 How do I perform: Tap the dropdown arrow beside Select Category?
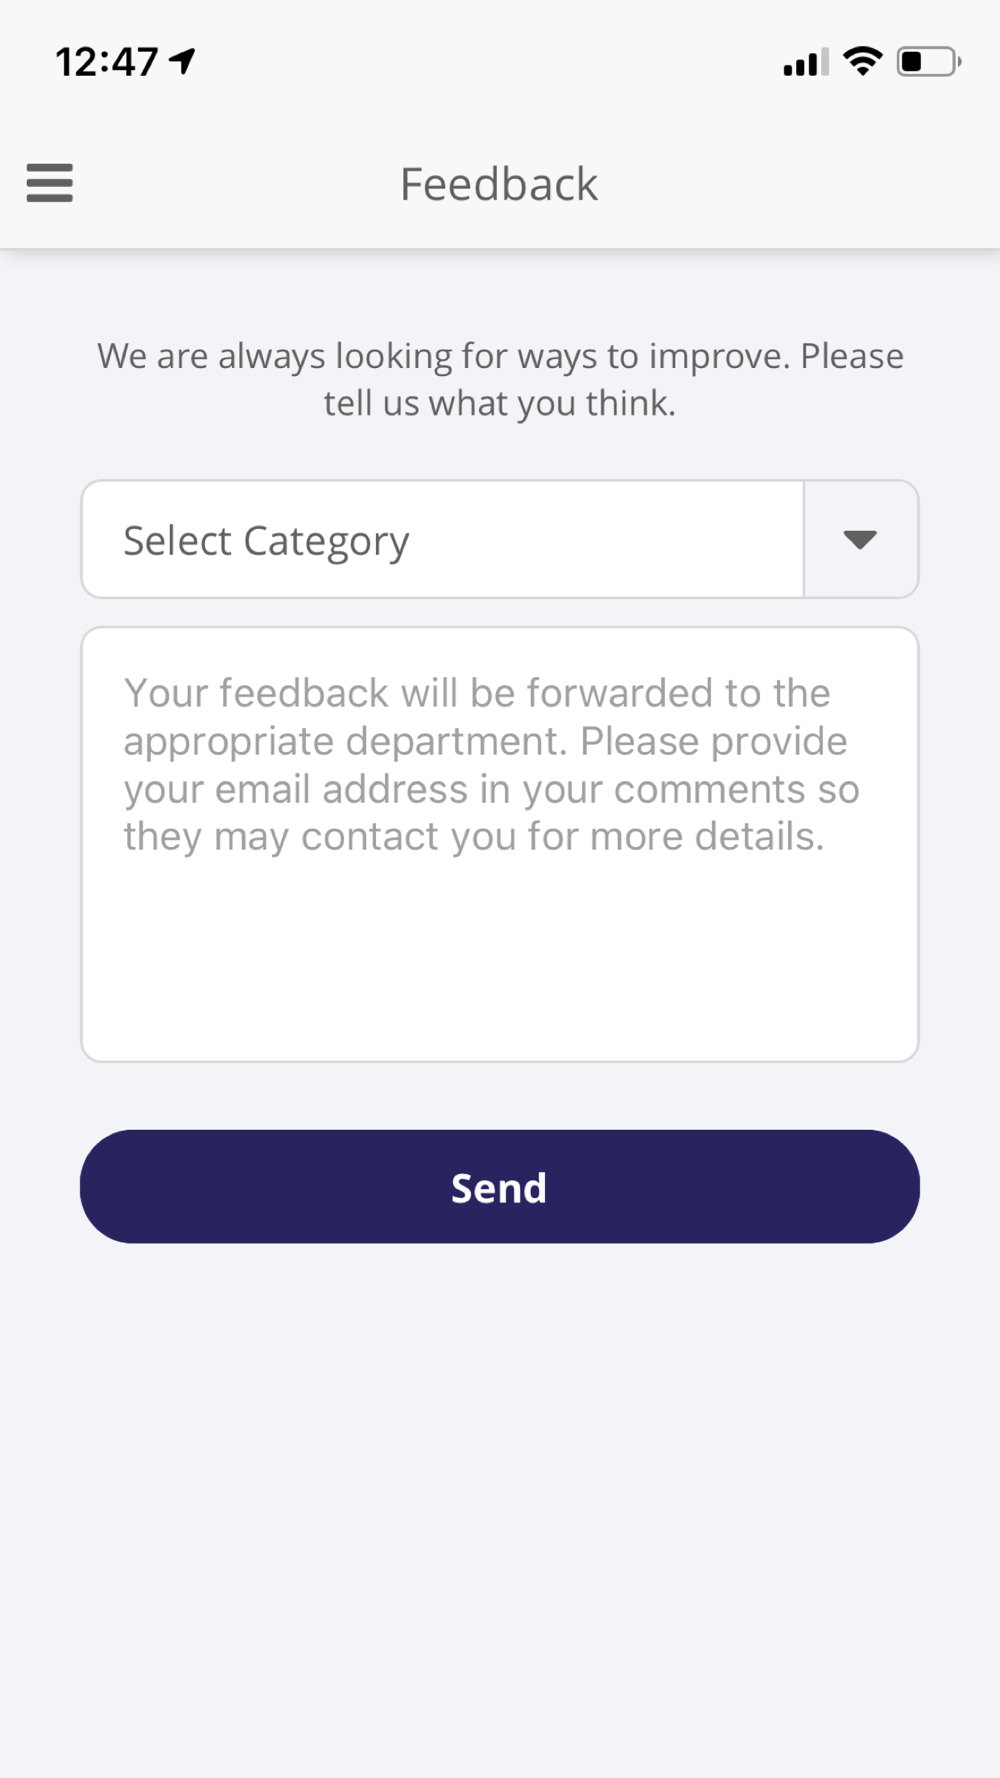coord(860,540)
